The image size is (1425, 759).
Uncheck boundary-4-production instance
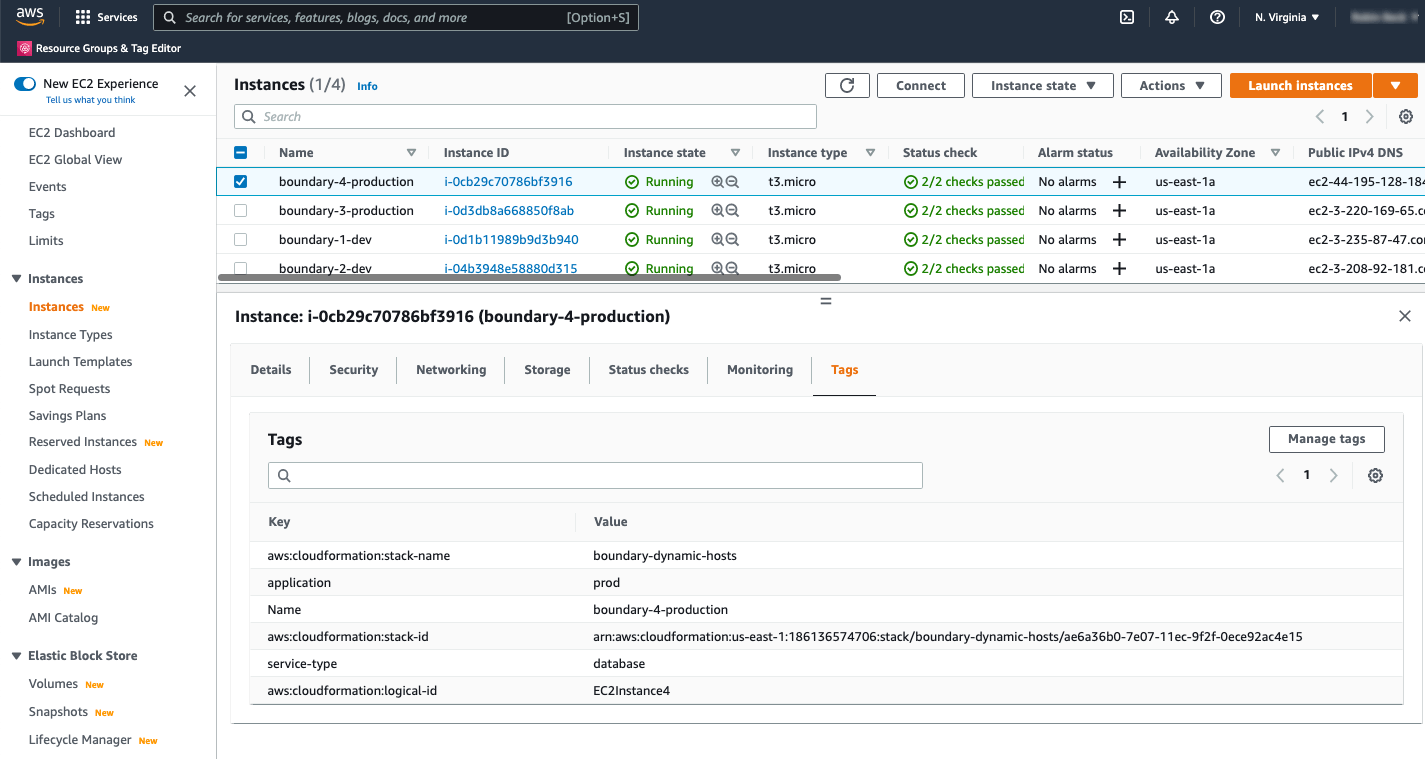point(240,182)
